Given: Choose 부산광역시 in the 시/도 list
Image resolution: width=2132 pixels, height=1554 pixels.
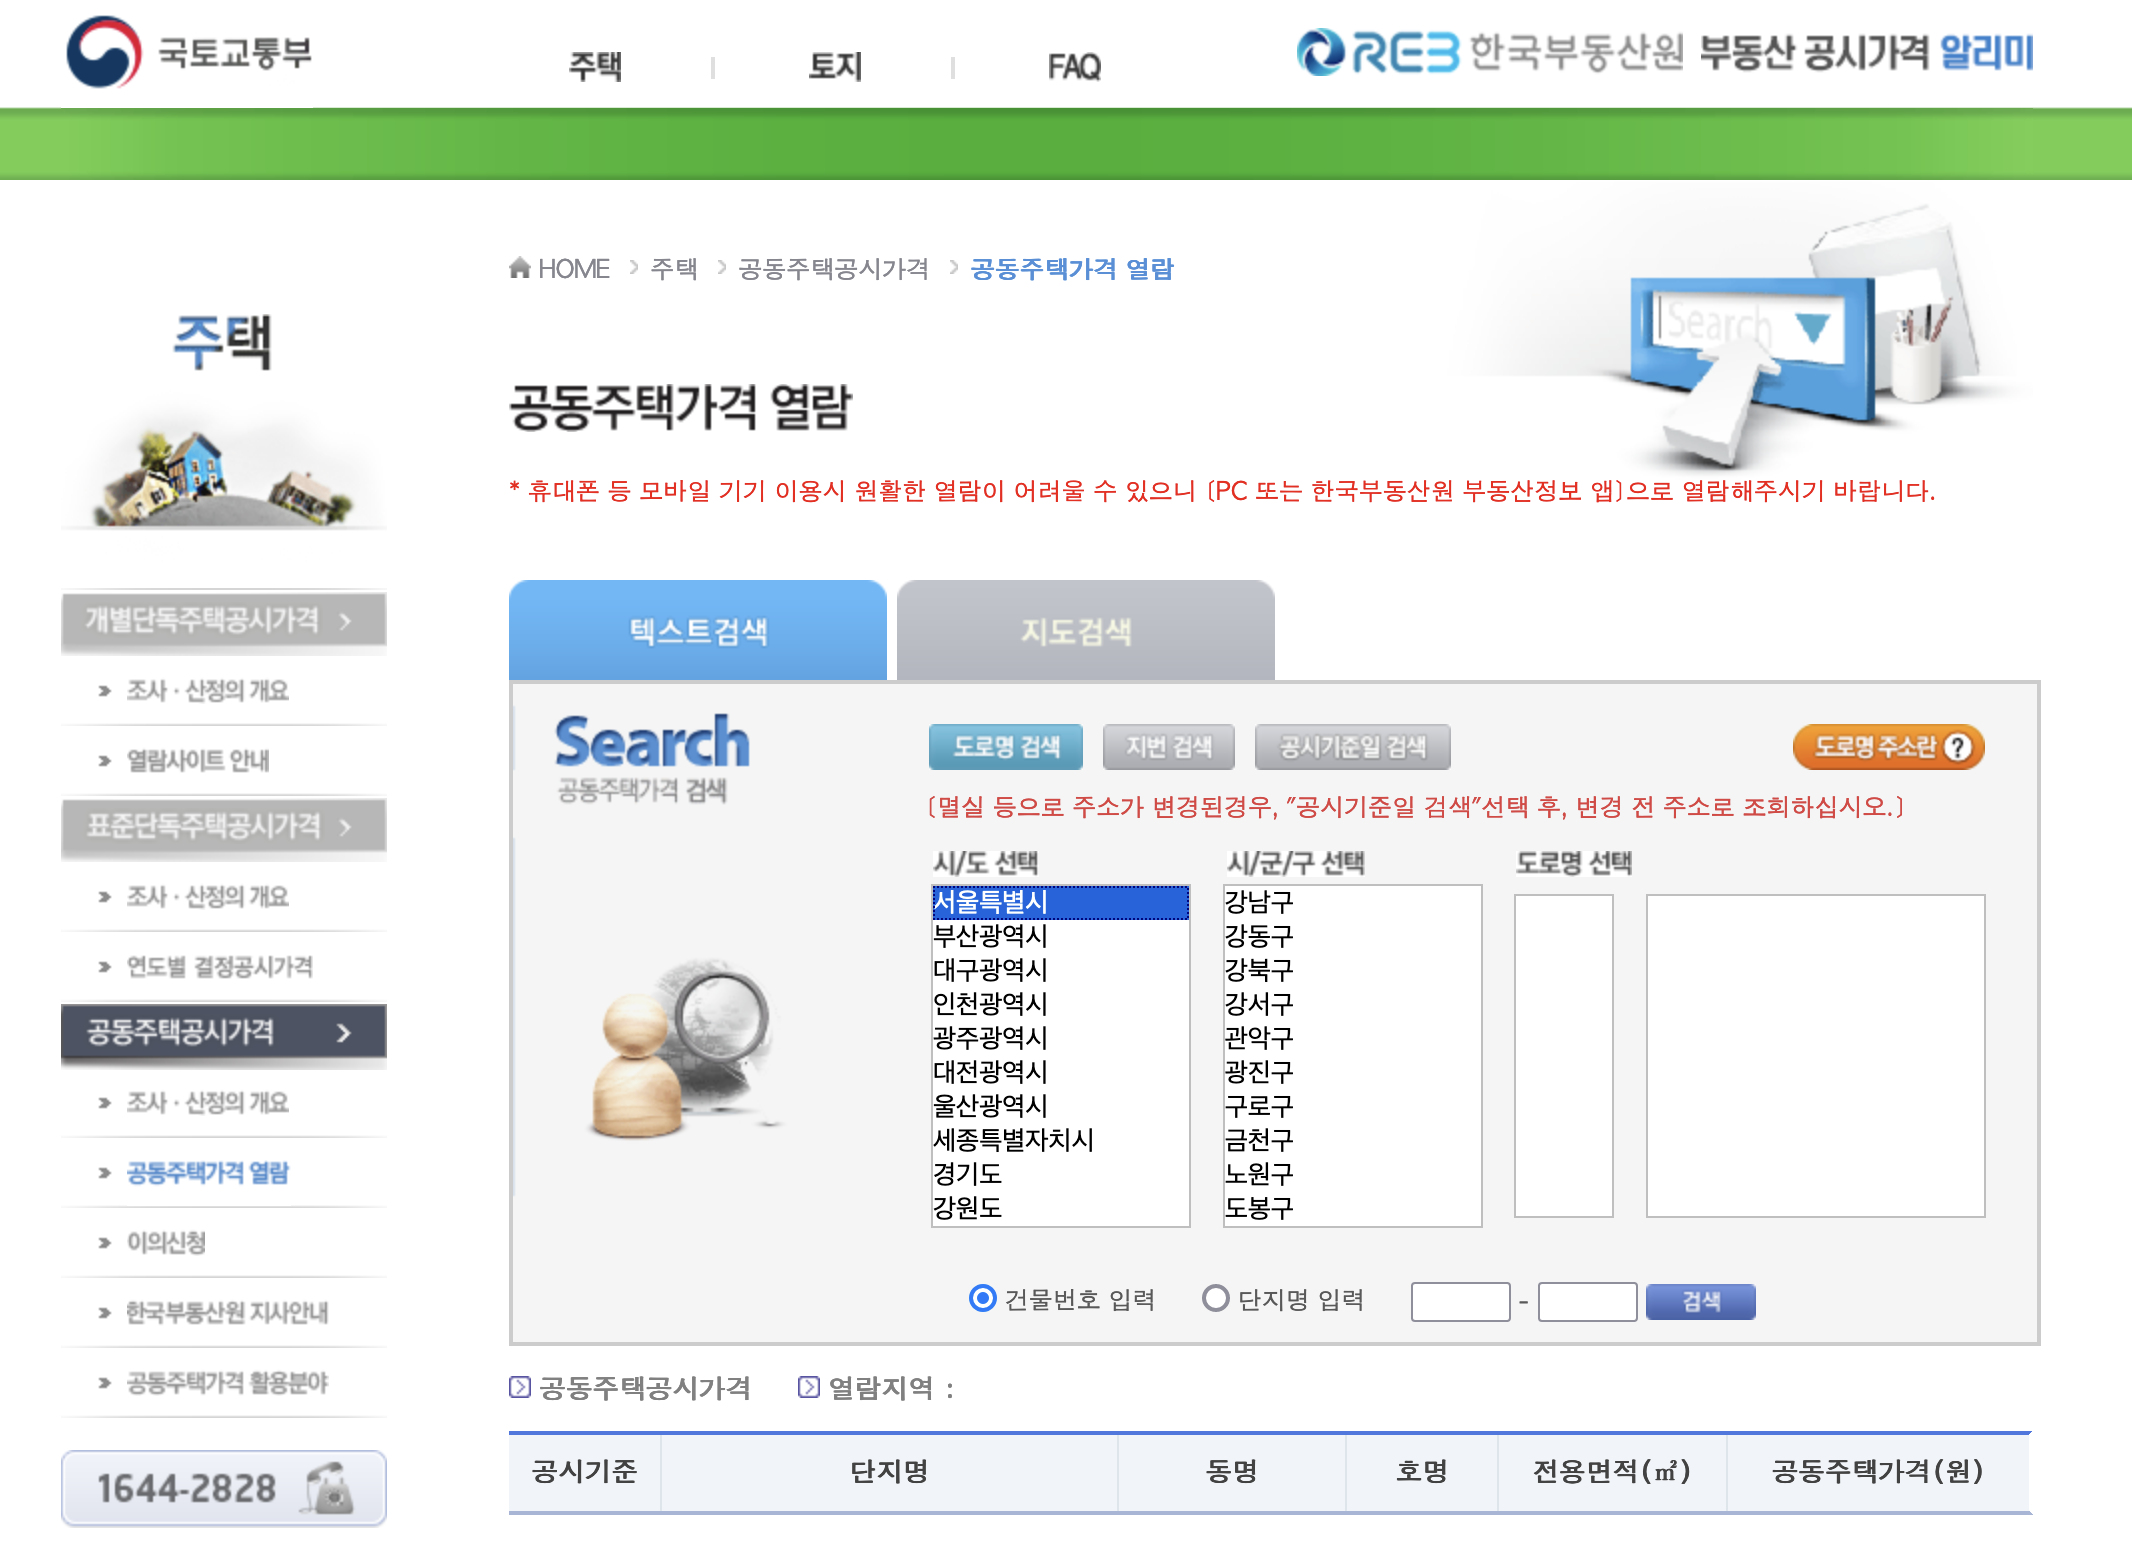Looking at the screenshot, I should pos(990,936).
